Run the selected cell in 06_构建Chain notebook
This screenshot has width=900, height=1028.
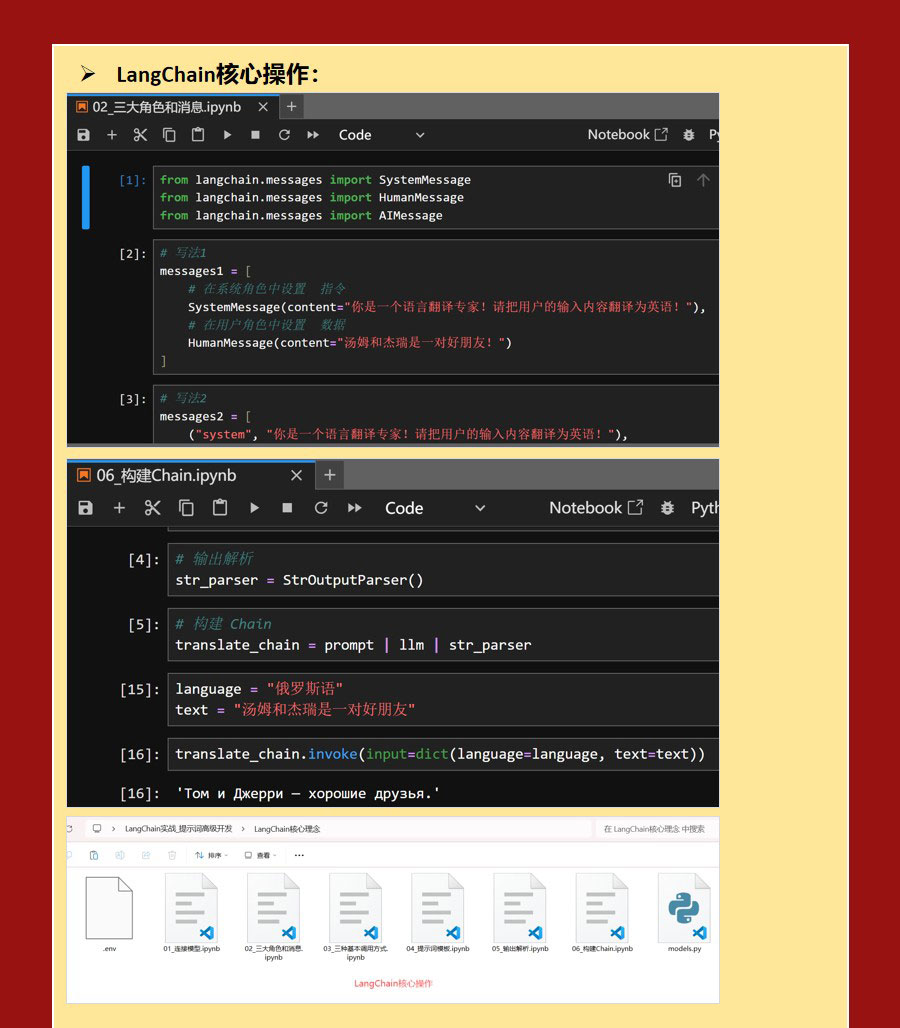(254, 508)
